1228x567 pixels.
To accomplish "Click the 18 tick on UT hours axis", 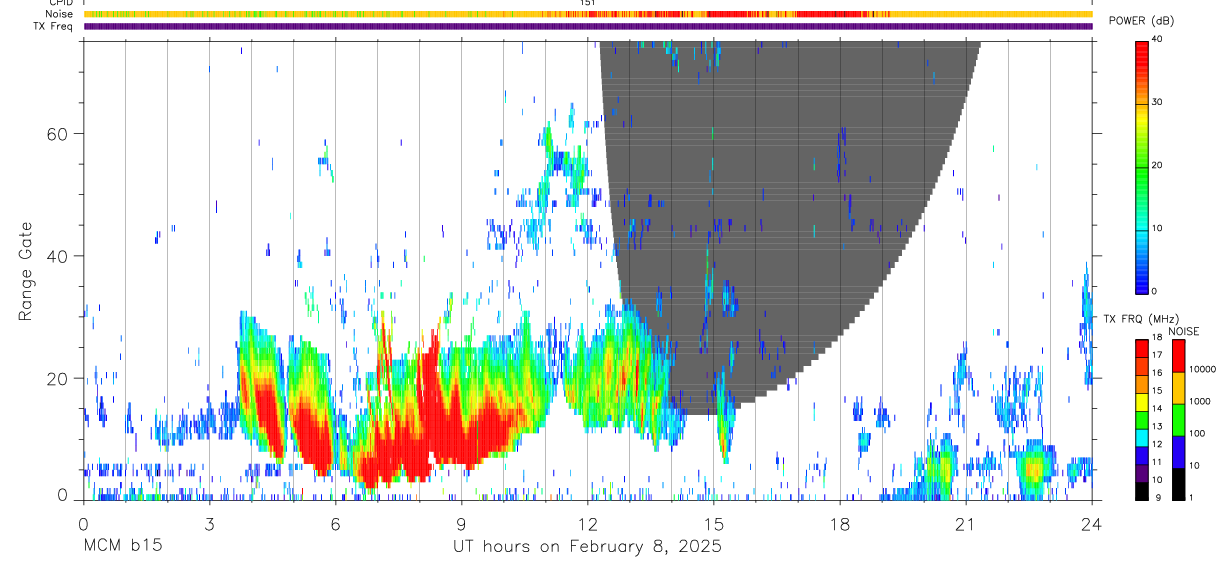I will point(840,523).
